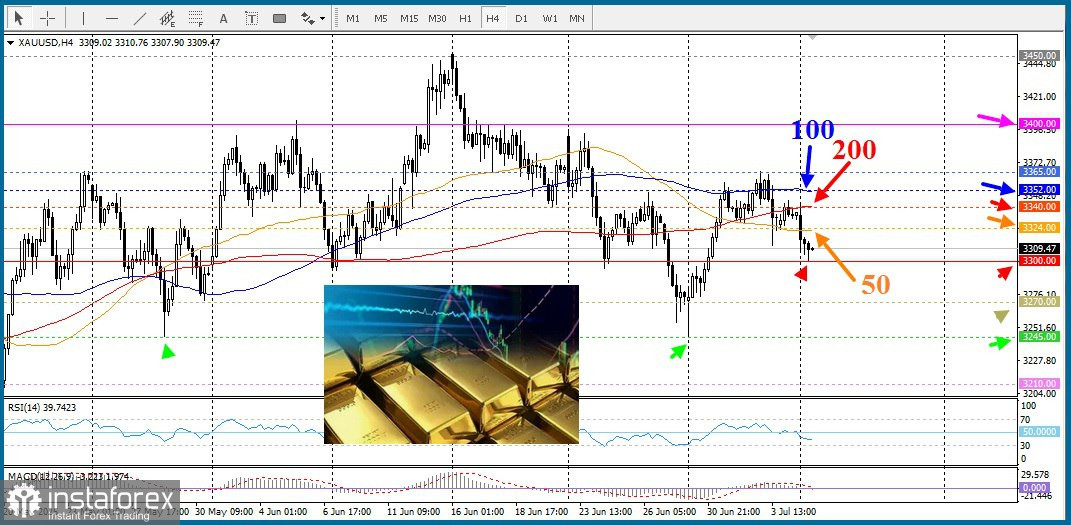Select the cursor arrow tool
This screenshot has width=1071, height=525.
(18, 18)
